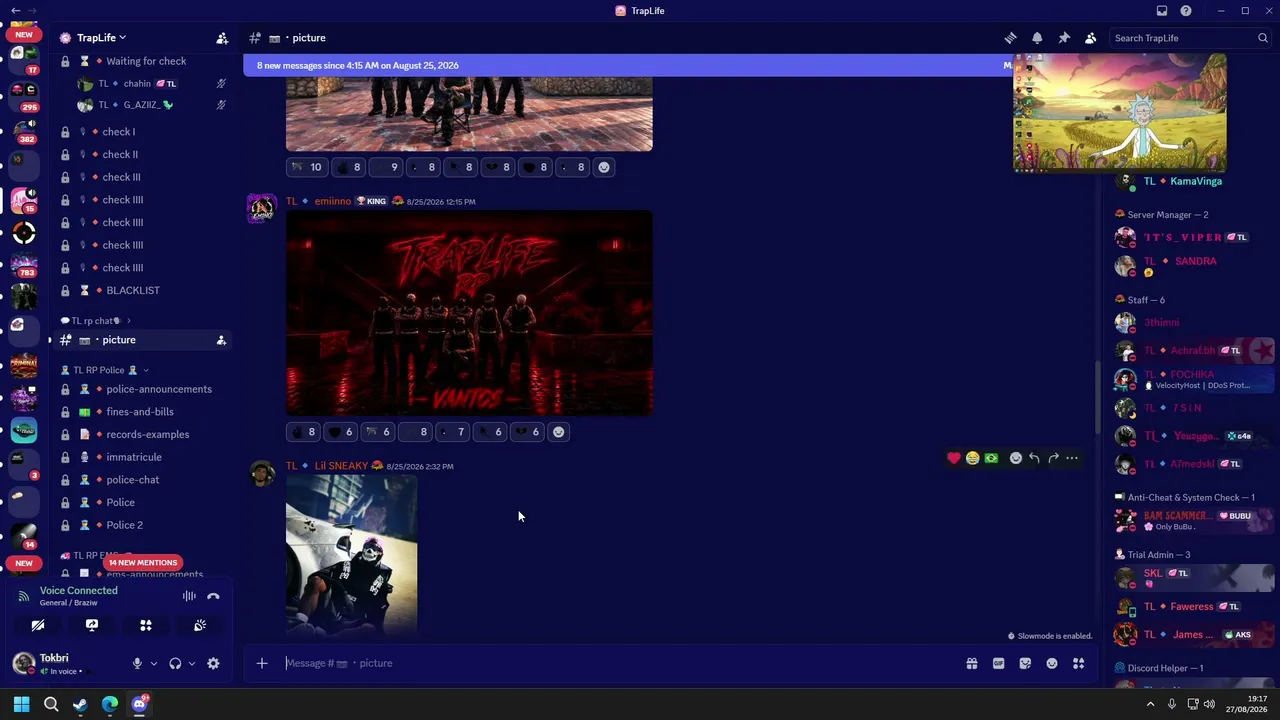
Task: Launch Steam from the taskbar
Action: pos(80,704)
